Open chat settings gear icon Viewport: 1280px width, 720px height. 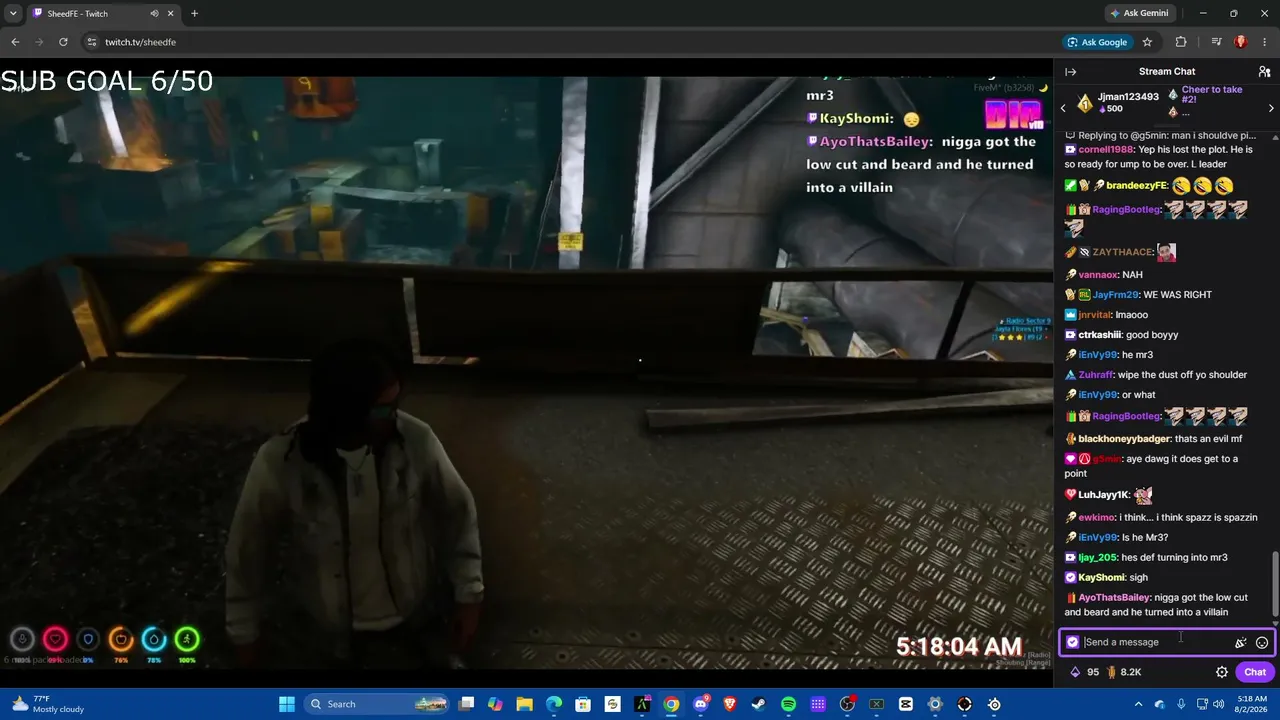1221,672
